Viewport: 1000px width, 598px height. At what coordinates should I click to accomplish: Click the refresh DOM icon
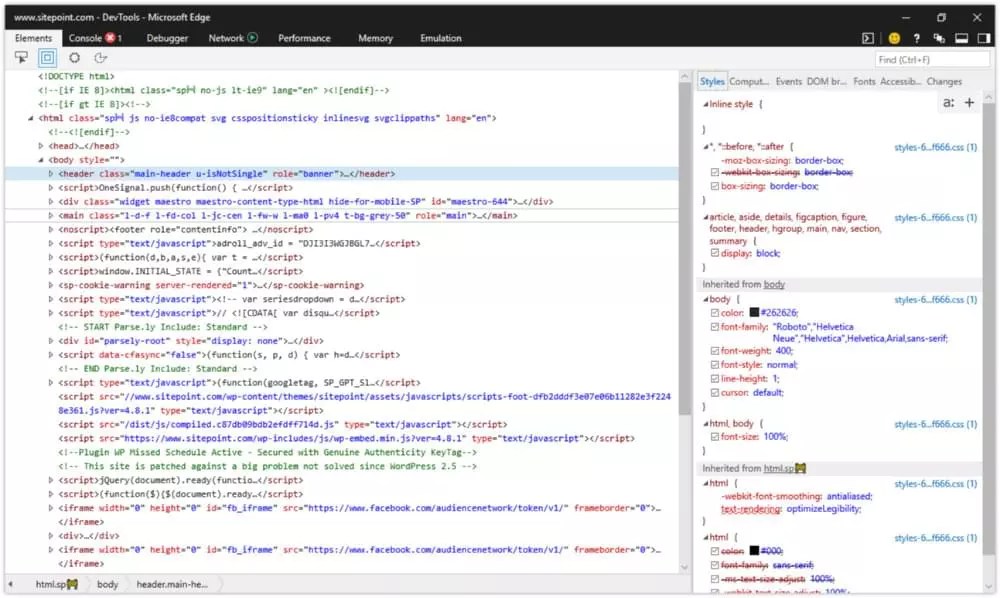click(x=101, y=57)
